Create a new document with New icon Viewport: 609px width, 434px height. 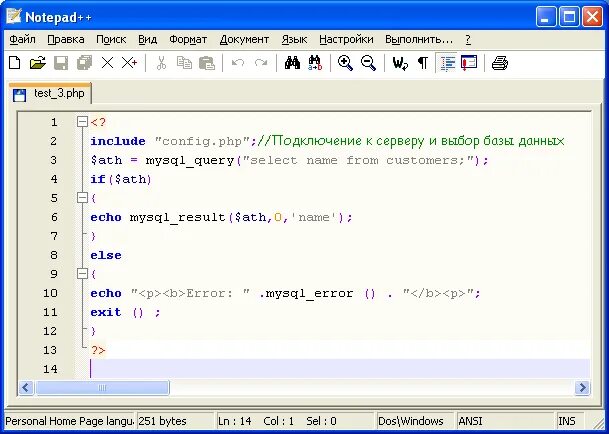[15, 63]
